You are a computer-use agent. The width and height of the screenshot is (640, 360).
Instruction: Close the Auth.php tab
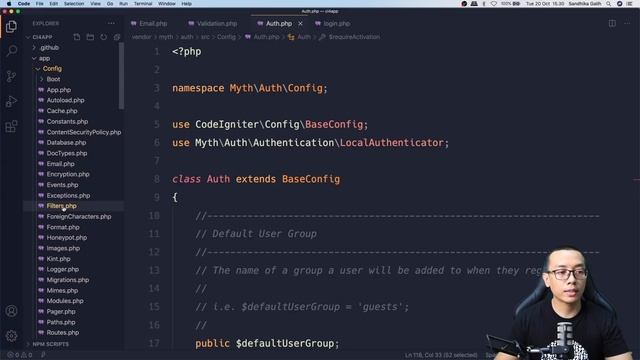tap(300, 24)
